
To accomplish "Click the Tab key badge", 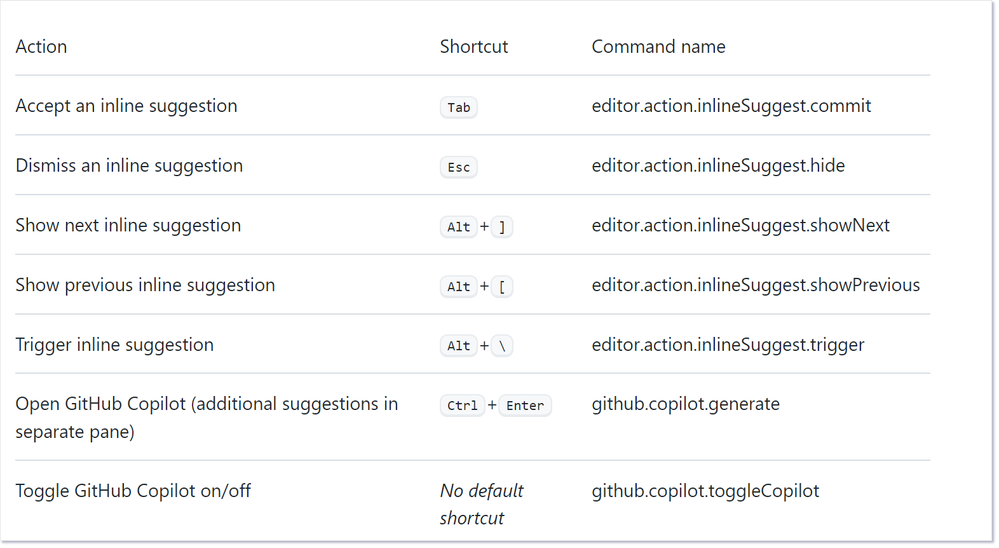I will (x=458, y=107).
